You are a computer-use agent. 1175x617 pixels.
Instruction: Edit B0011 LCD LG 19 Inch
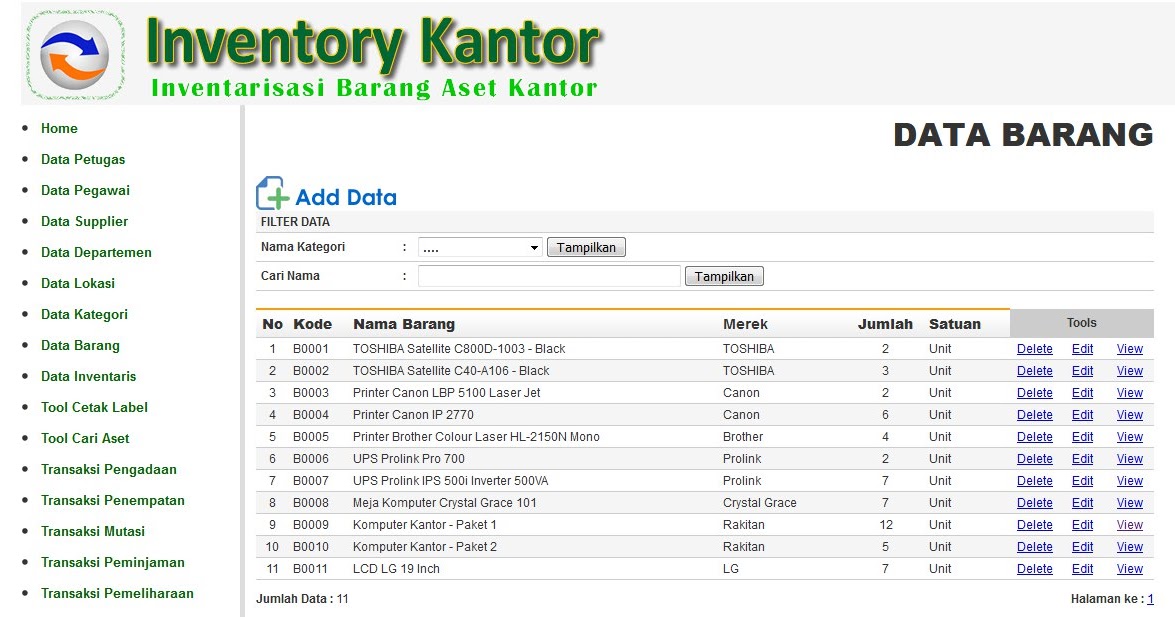(x=1082, y=568)
